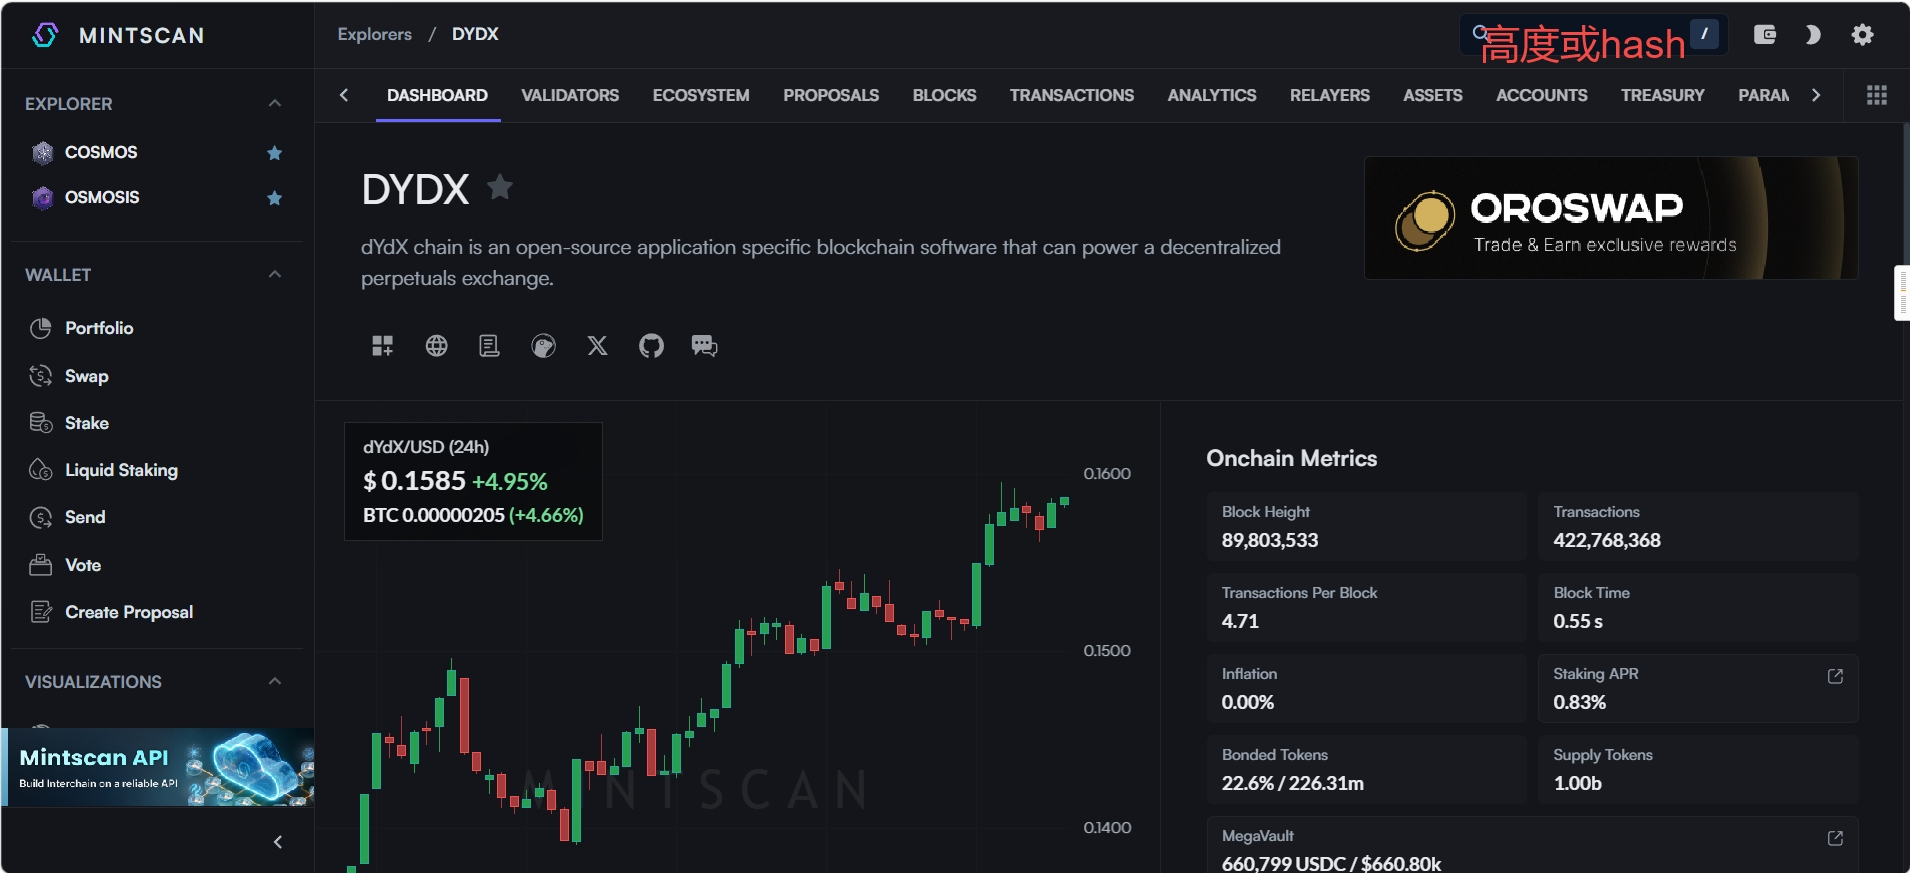The height and width of the screenshot is (873, 1910).
Task: Show more tabs with right chevron
Action: [x=1816, y=95]
